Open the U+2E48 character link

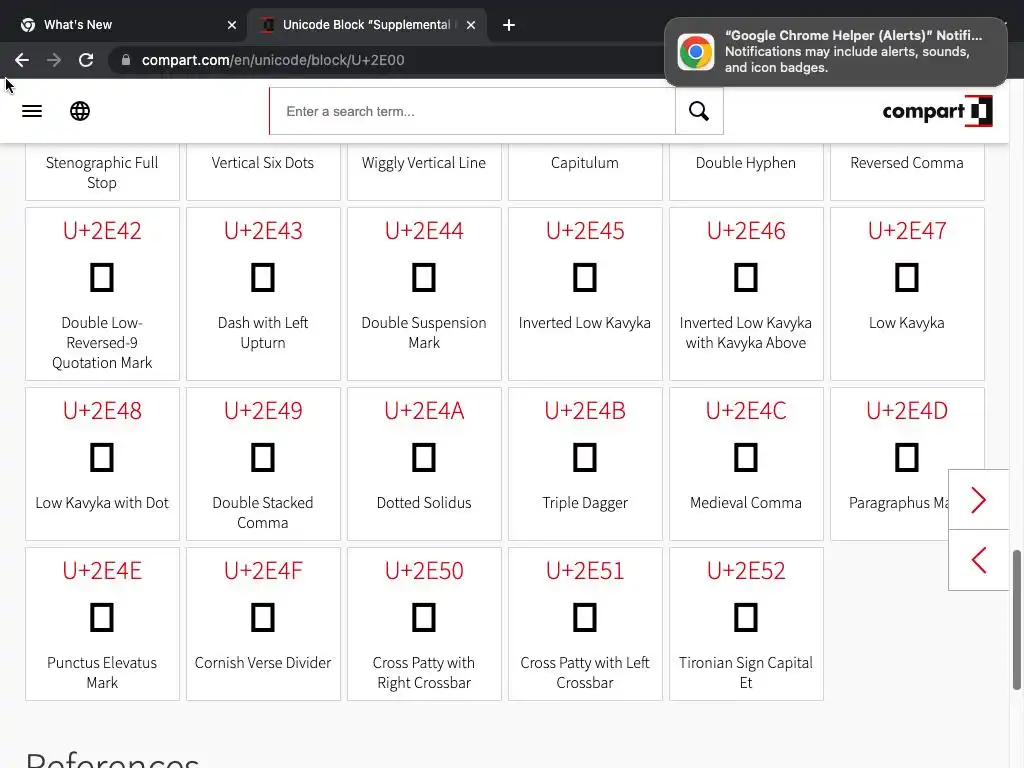click(x=102, y=411)
